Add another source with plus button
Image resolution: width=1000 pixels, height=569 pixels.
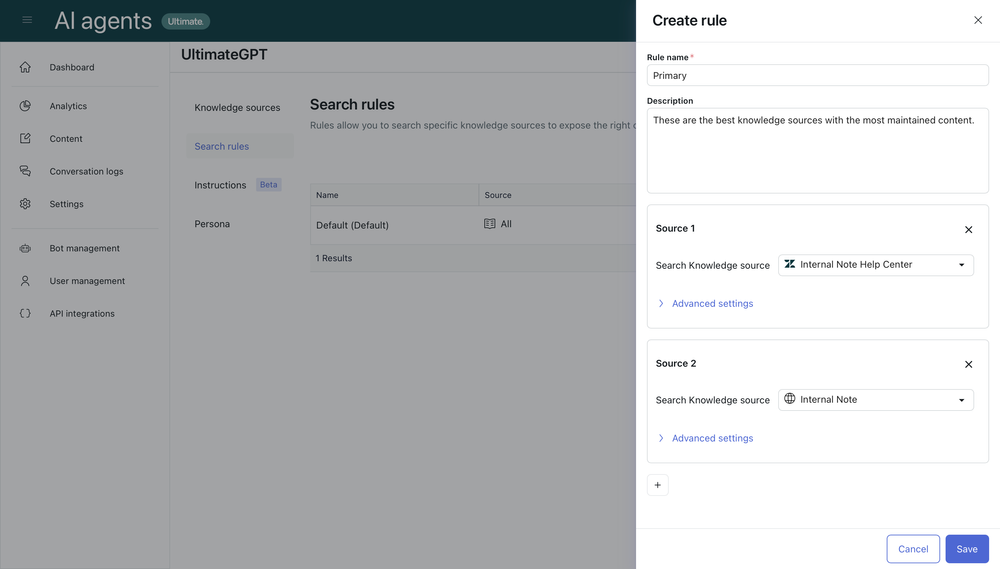click(657, 485)
